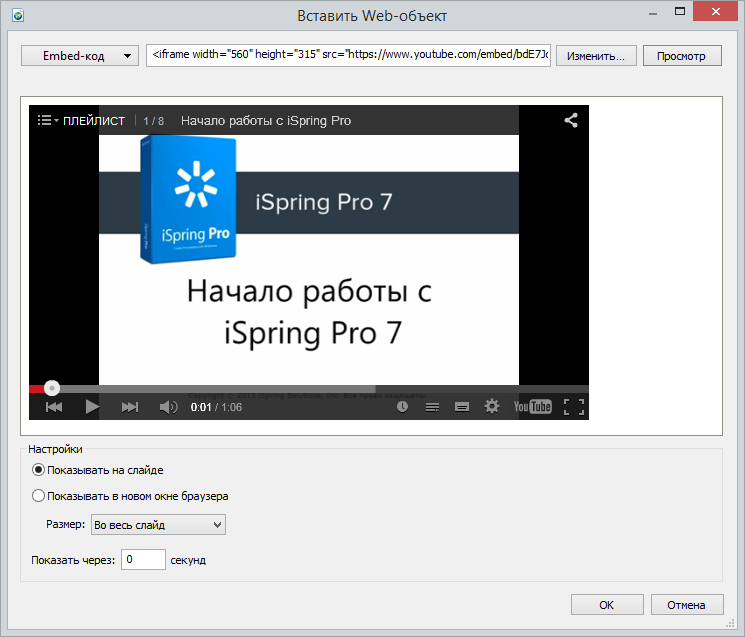The image size is (745, 637).
Task: Open the Размер 'Во весь слайд' dropdown
Action: tap(158, 525)
